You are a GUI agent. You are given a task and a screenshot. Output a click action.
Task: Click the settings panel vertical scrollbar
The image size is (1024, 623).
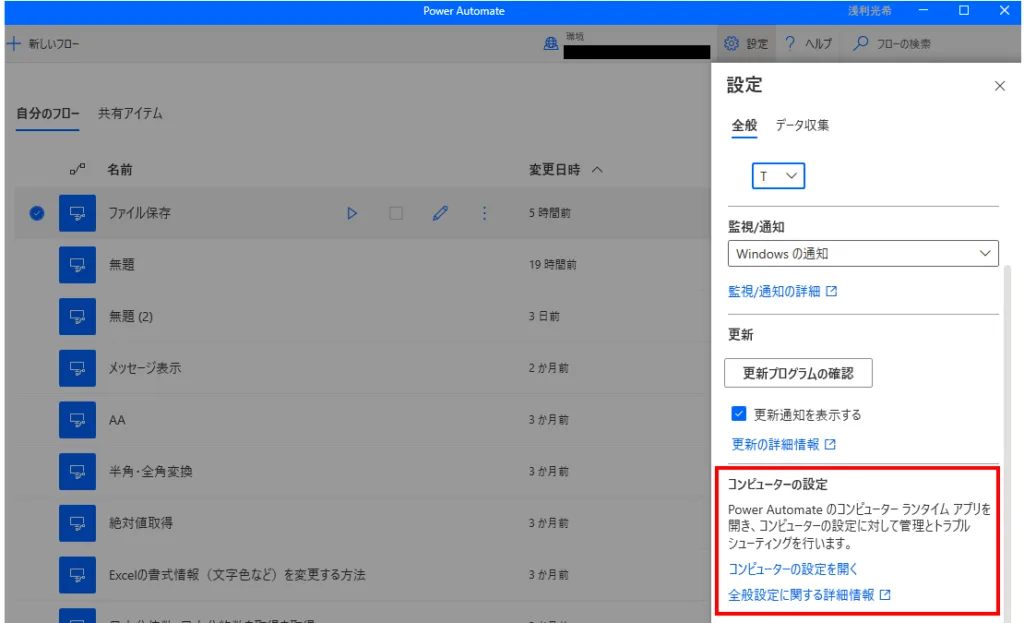point(1008,400)
